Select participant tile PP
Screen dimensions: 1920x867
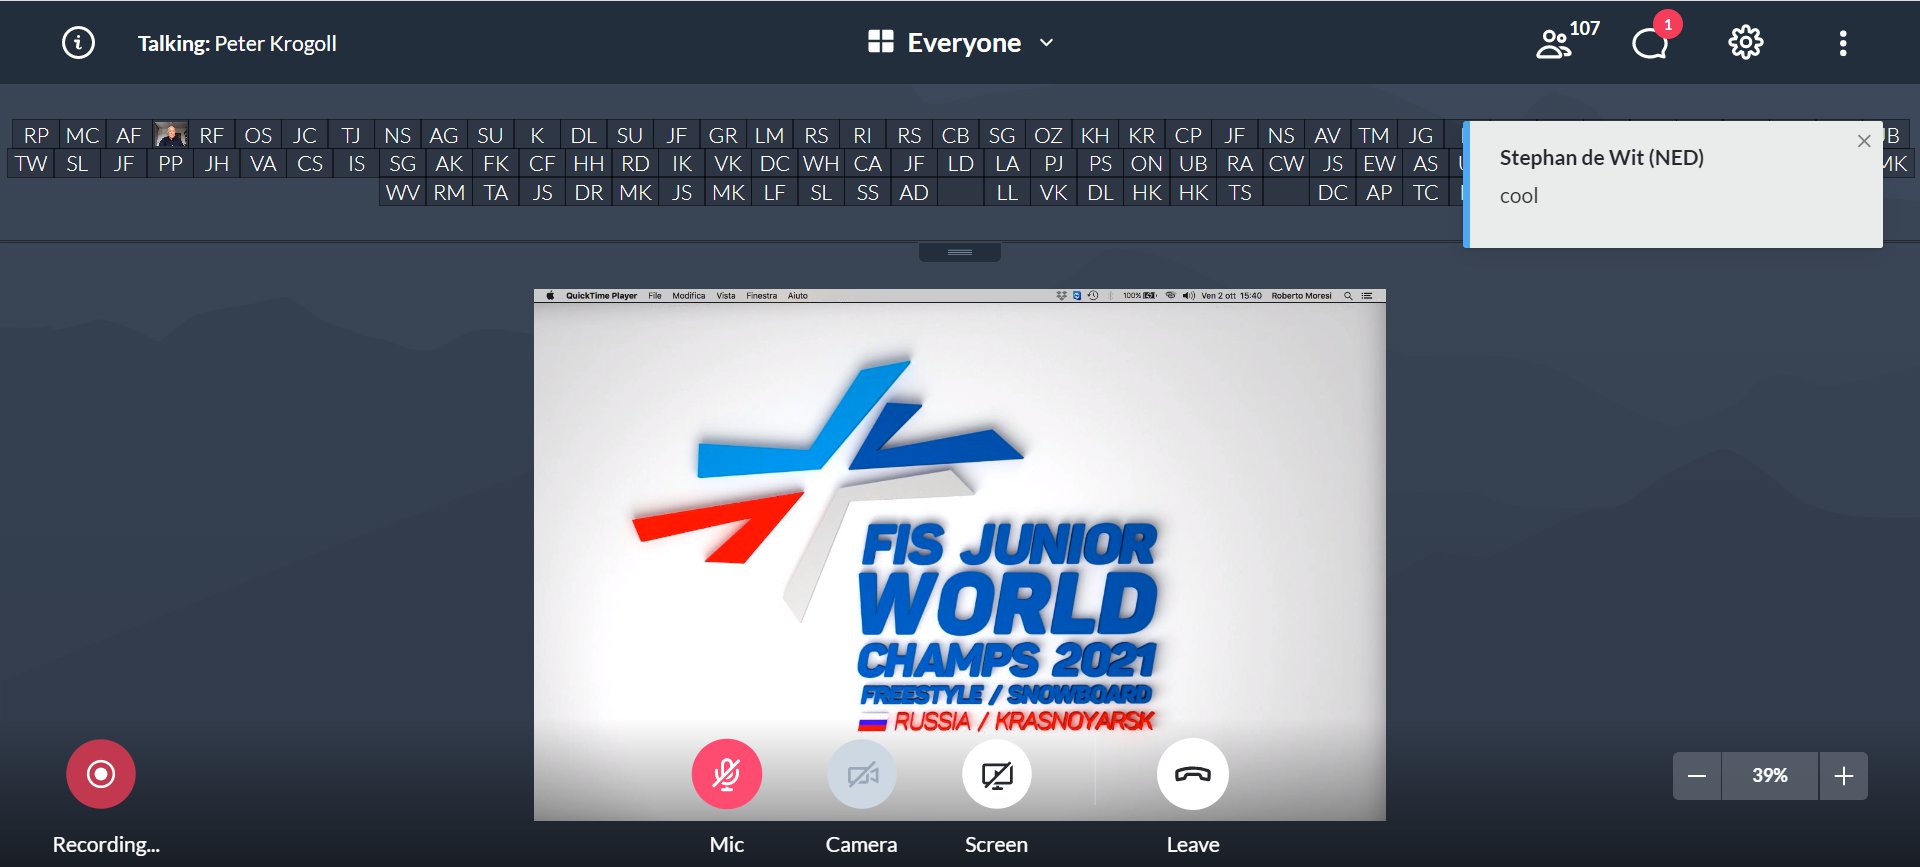(x=170, y=163)
